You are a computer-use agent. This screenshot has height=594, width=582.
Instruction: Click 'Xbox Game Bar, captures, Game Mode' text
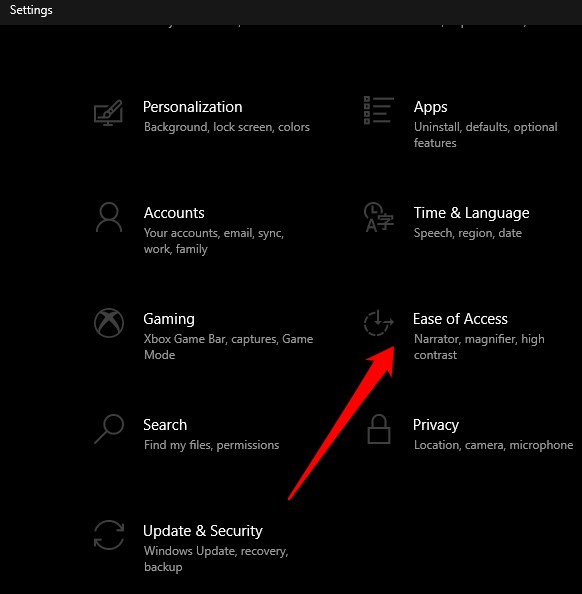tap(228, 347)
